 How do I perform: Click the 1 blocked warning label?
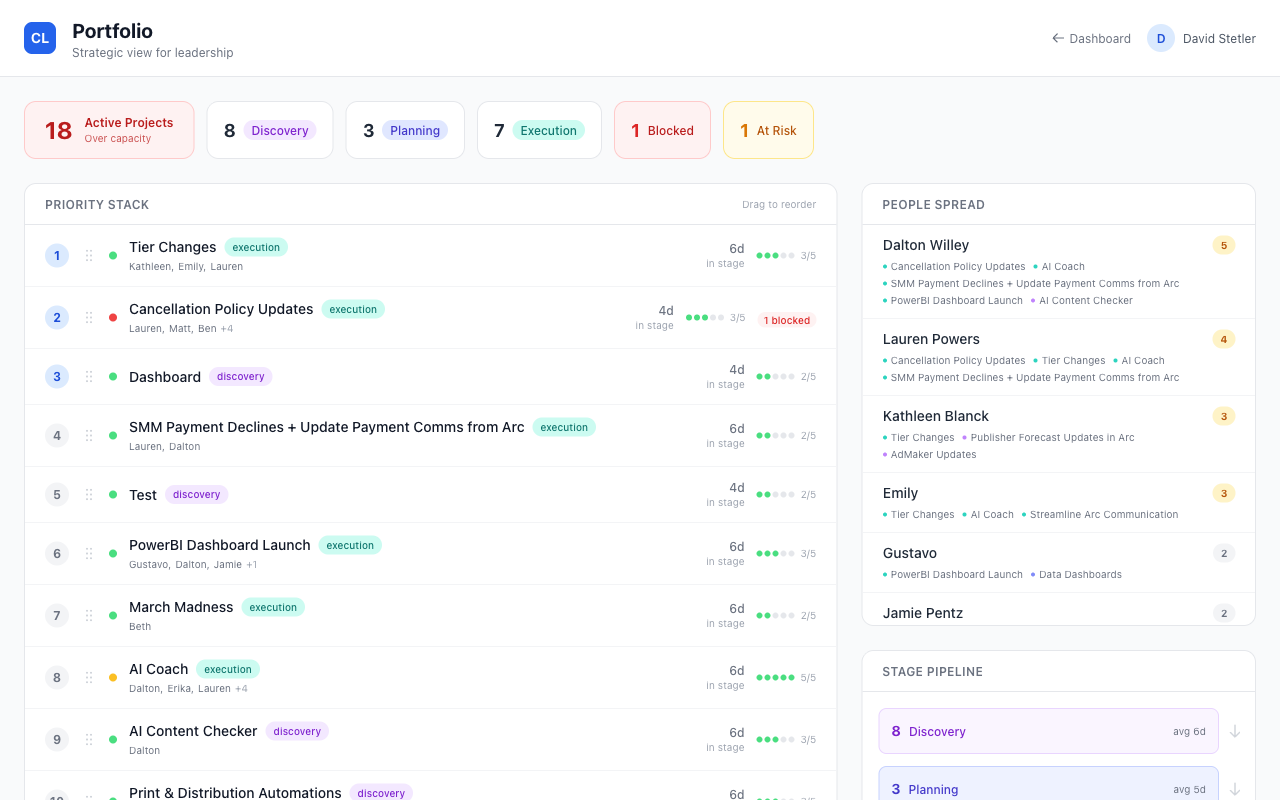tap(787, 320)
